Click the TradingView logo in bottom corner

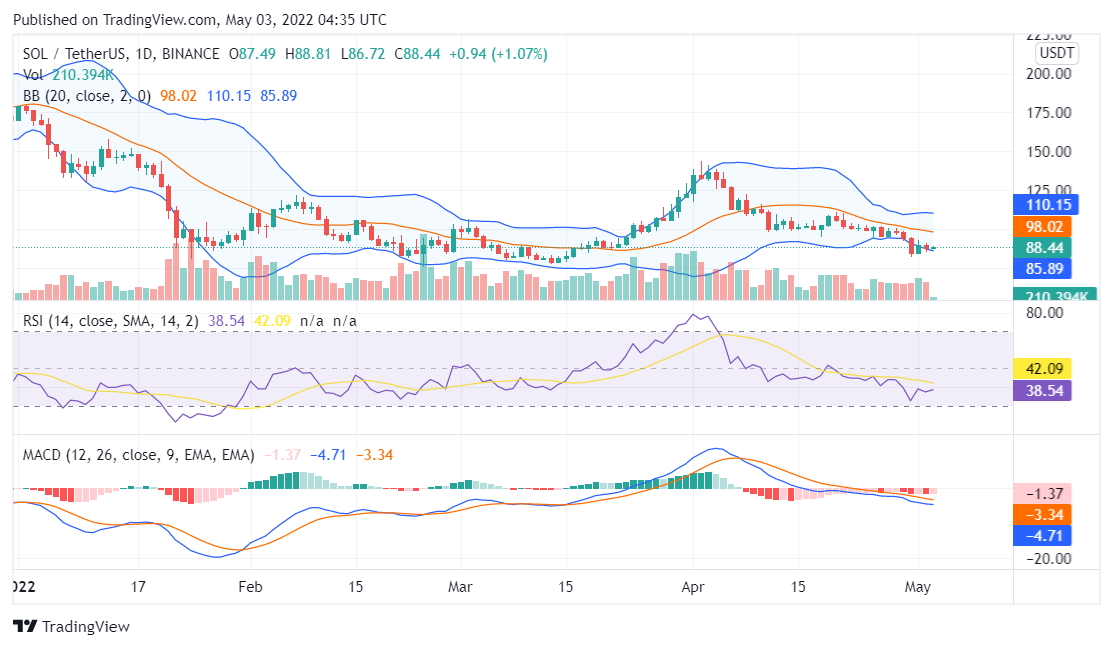tap(26, 627)
